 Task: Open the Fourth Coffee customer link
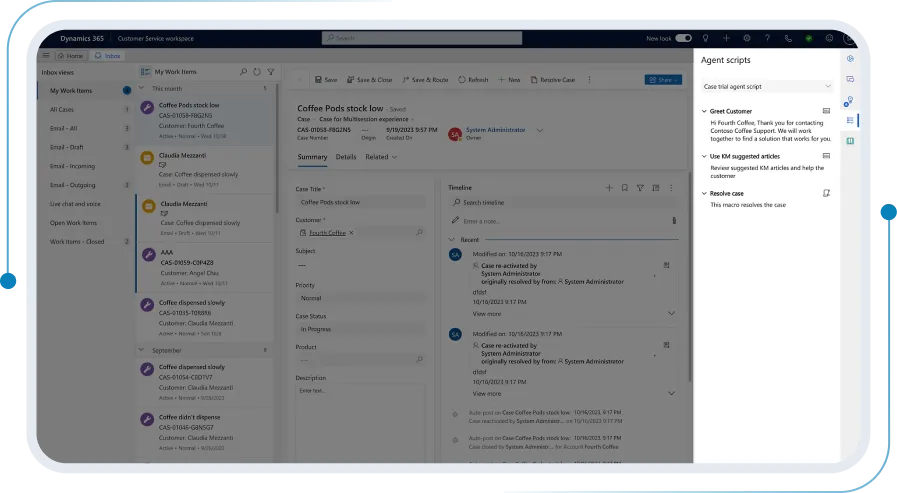[x=327, y=233]
